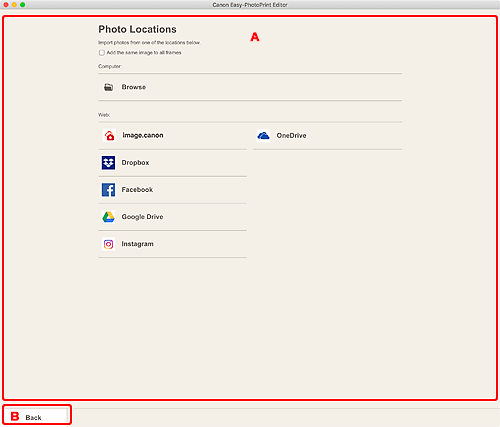Image resolution: width=500 pixels, height=427 pixels.
Task: Minimize the window with the yellow button
Action: pyautogui.click(x=14, y=5)
